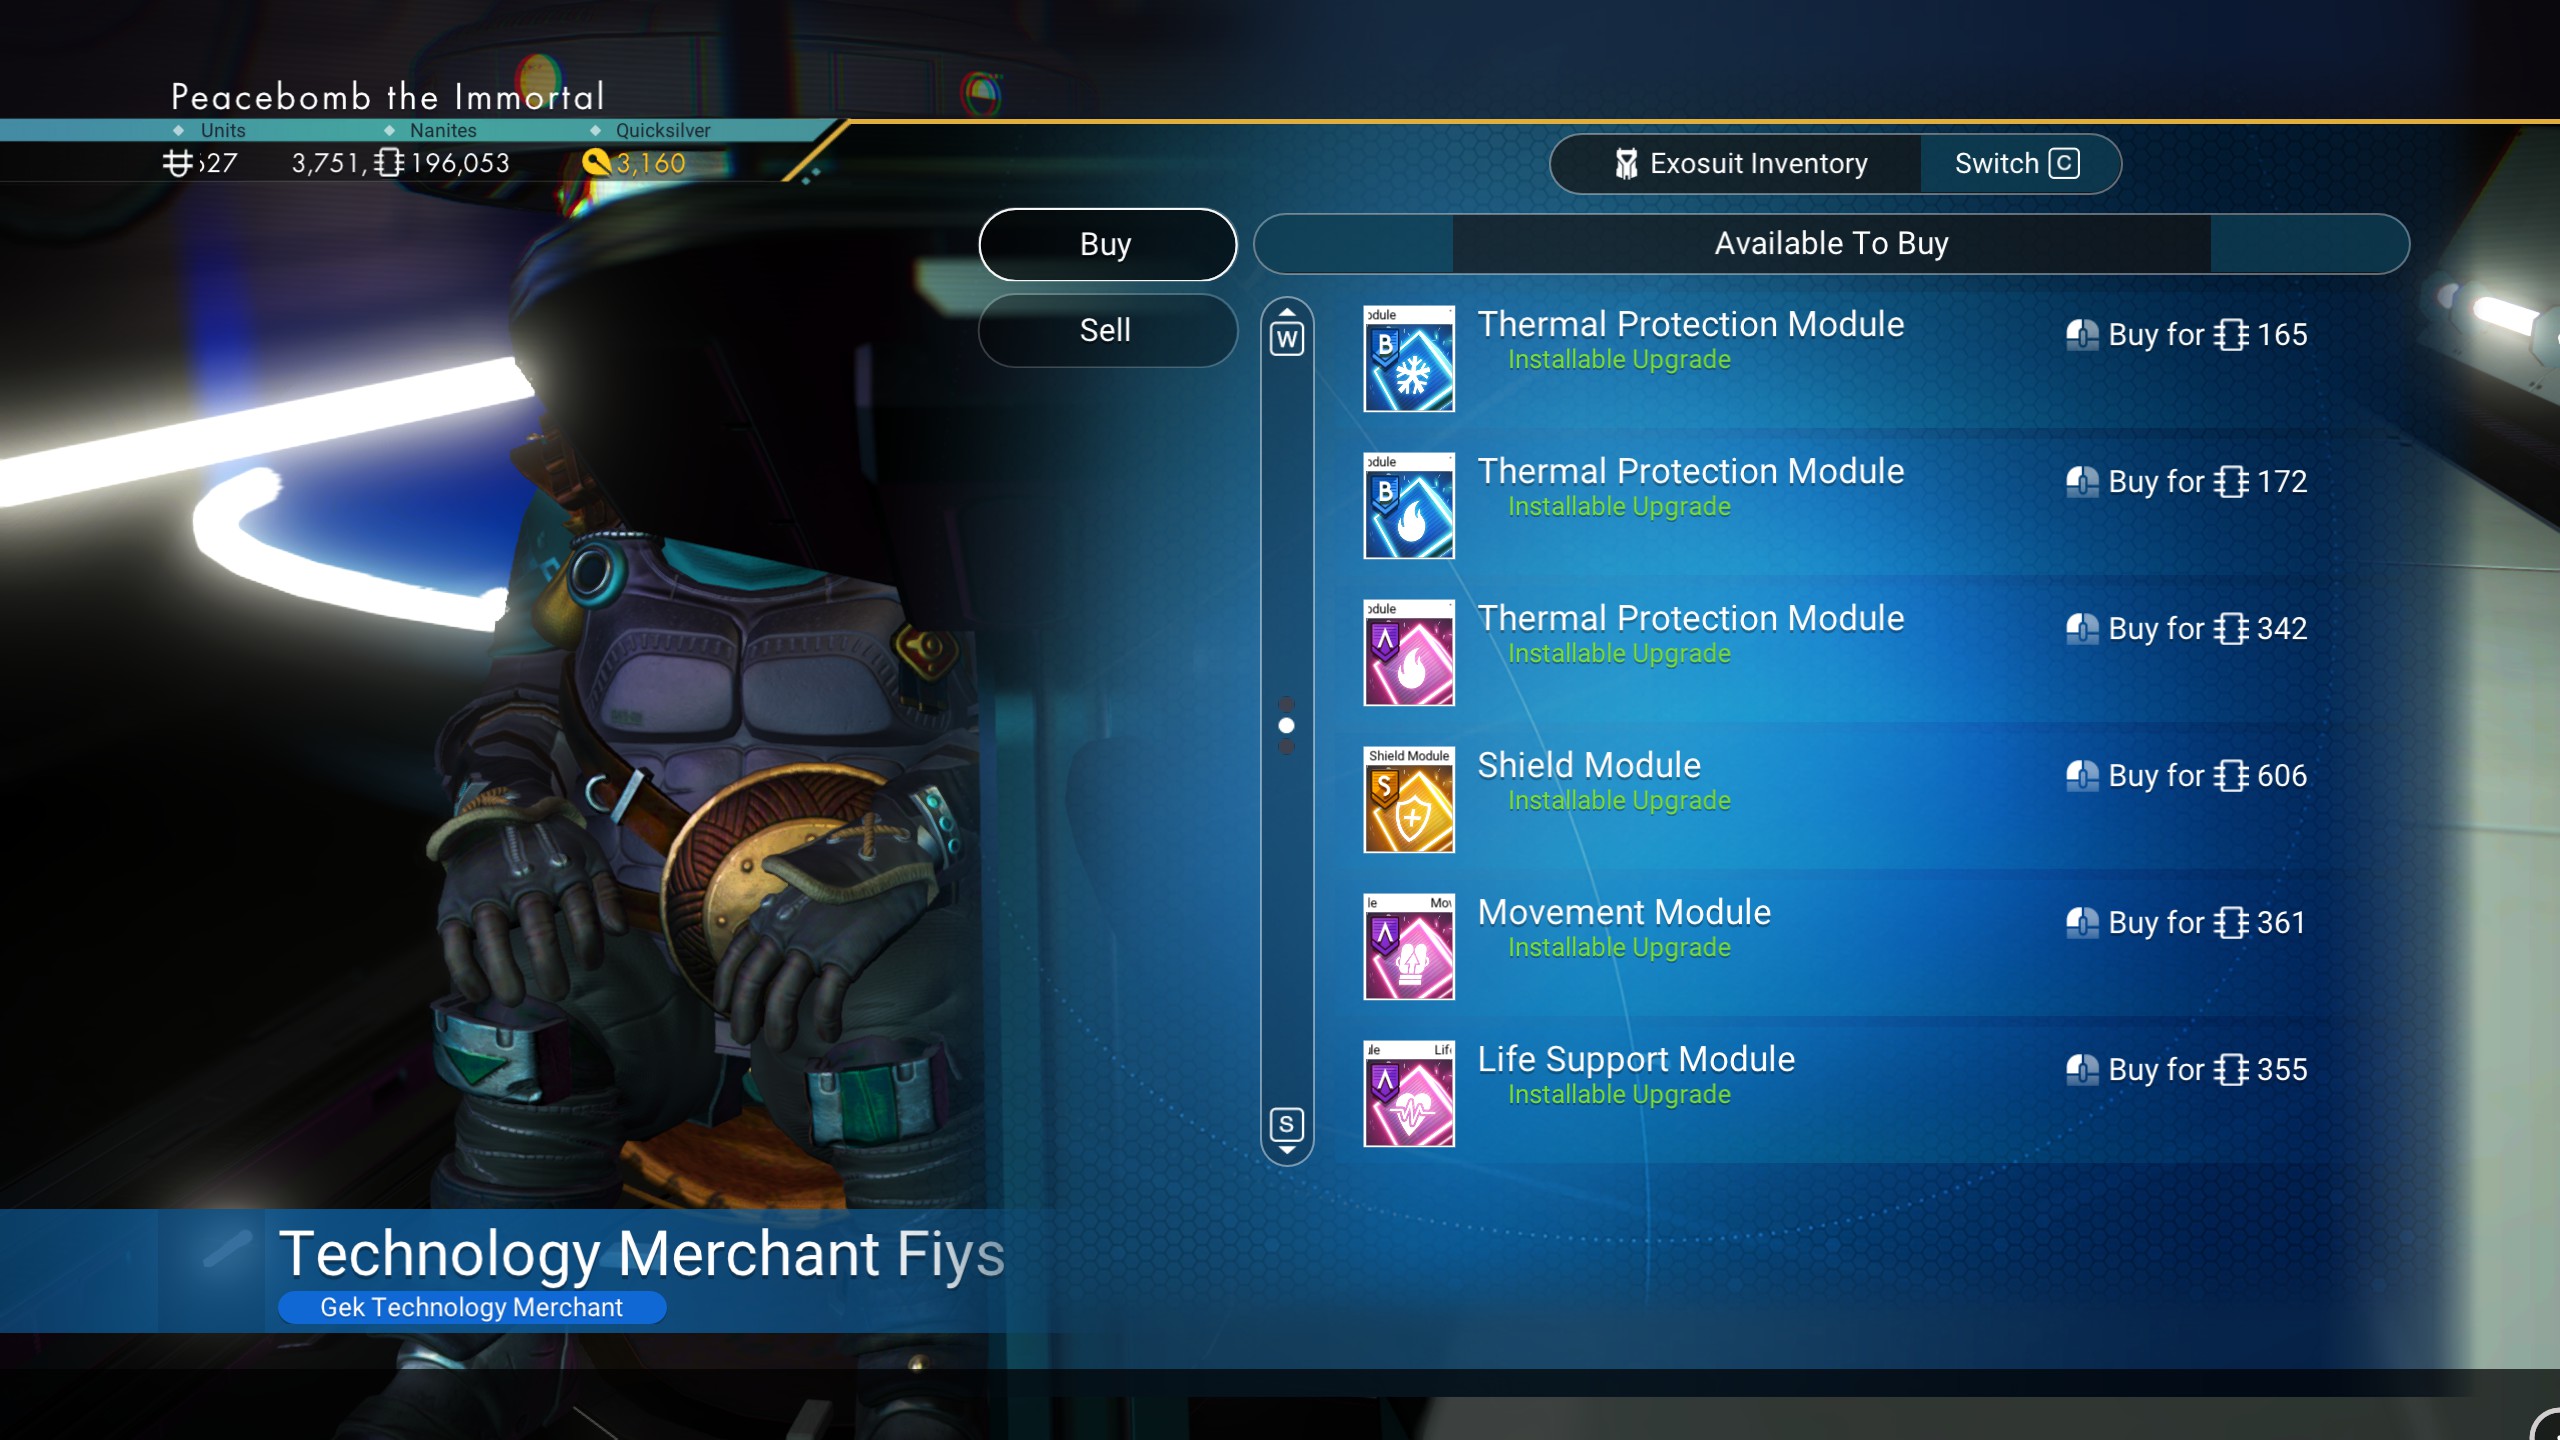Select the cold Thermal Protection Module snowflake icon
The height and width of the screenshot is (1440, 2560).
tap(1409, 358)
